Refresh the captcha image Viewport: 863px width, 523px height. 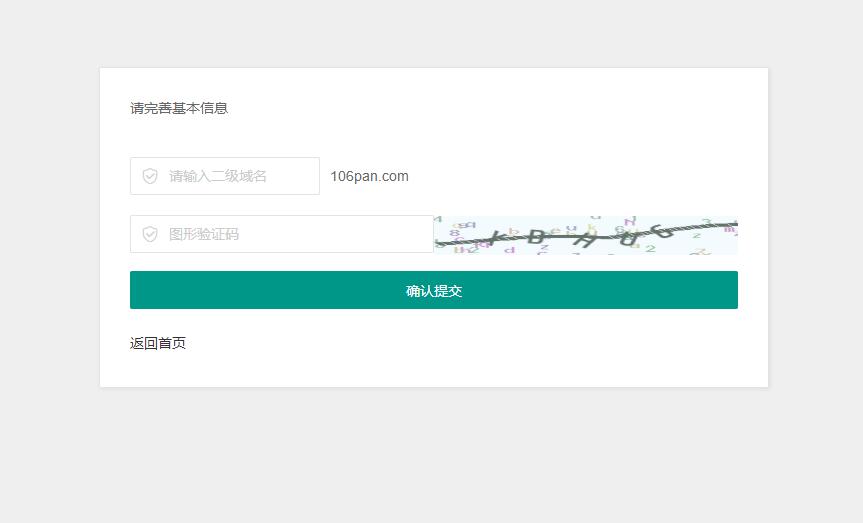(585, 235)
